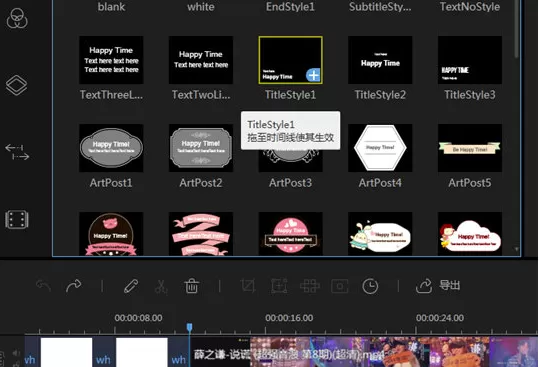The height and width of the screenshot is (367, 539).
Task: Click the 导出 export button
Action: coord(438,286)
